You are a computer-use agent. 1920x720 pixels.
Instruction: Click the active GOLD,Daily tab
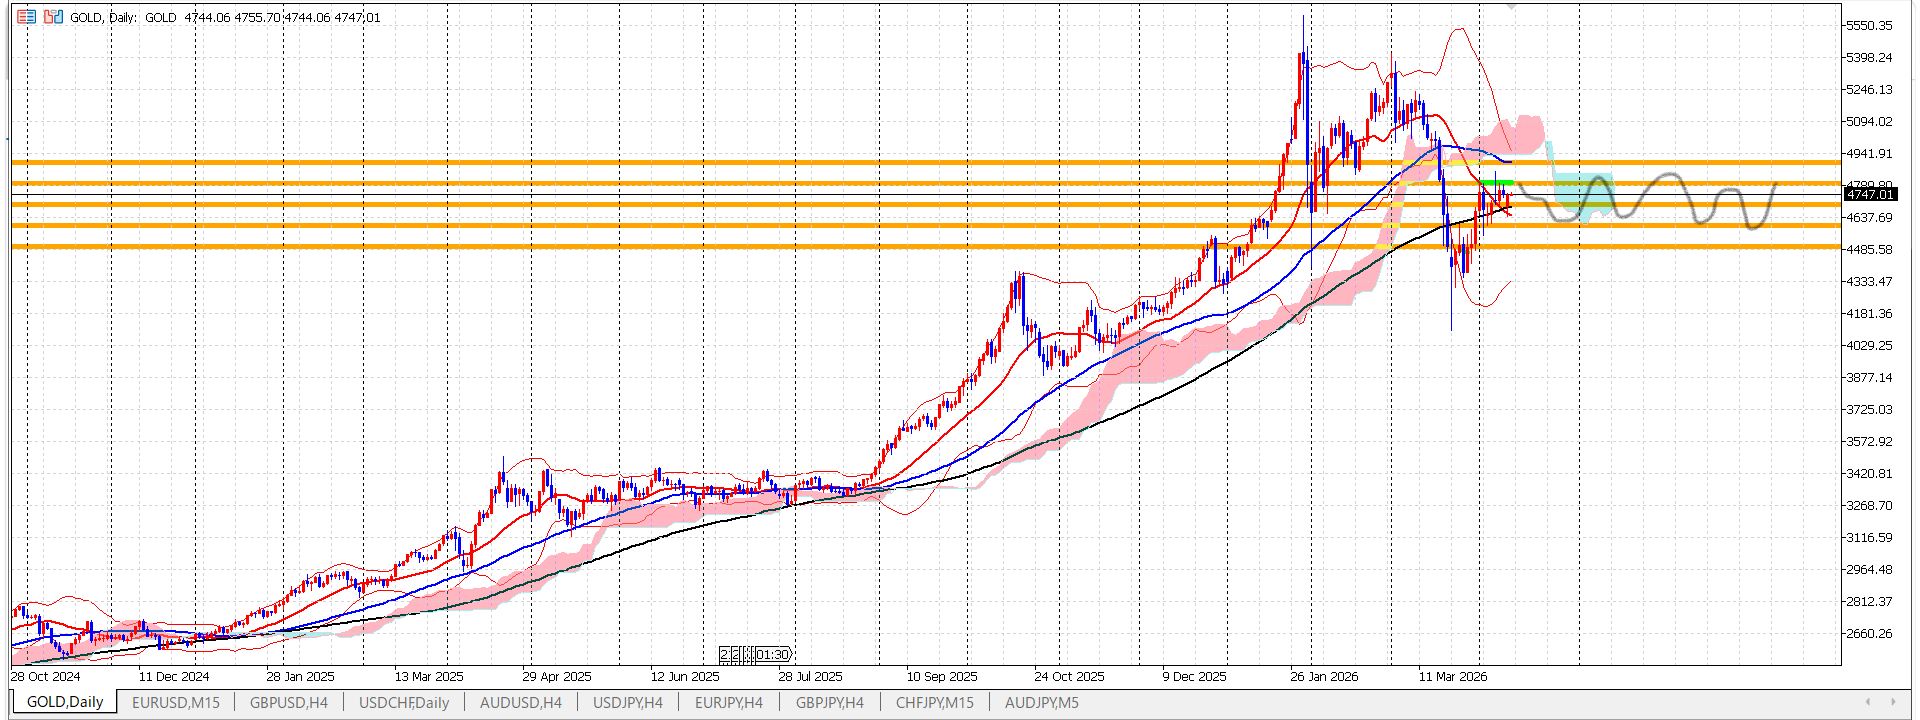coord(65,702)
